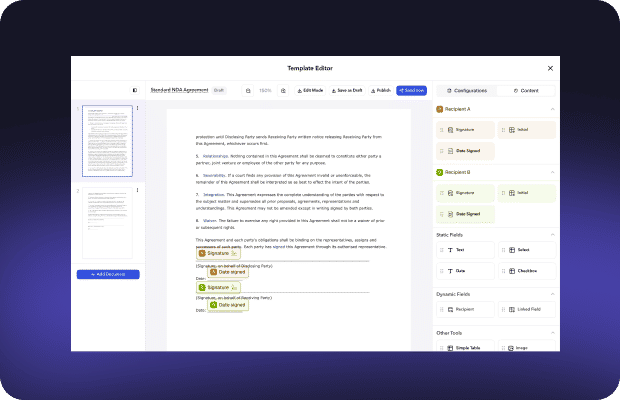The height and width of the screenshot is (400, 620).
Task: Select Recipient A Initial field tile
Action: click(x=527, y=130)
